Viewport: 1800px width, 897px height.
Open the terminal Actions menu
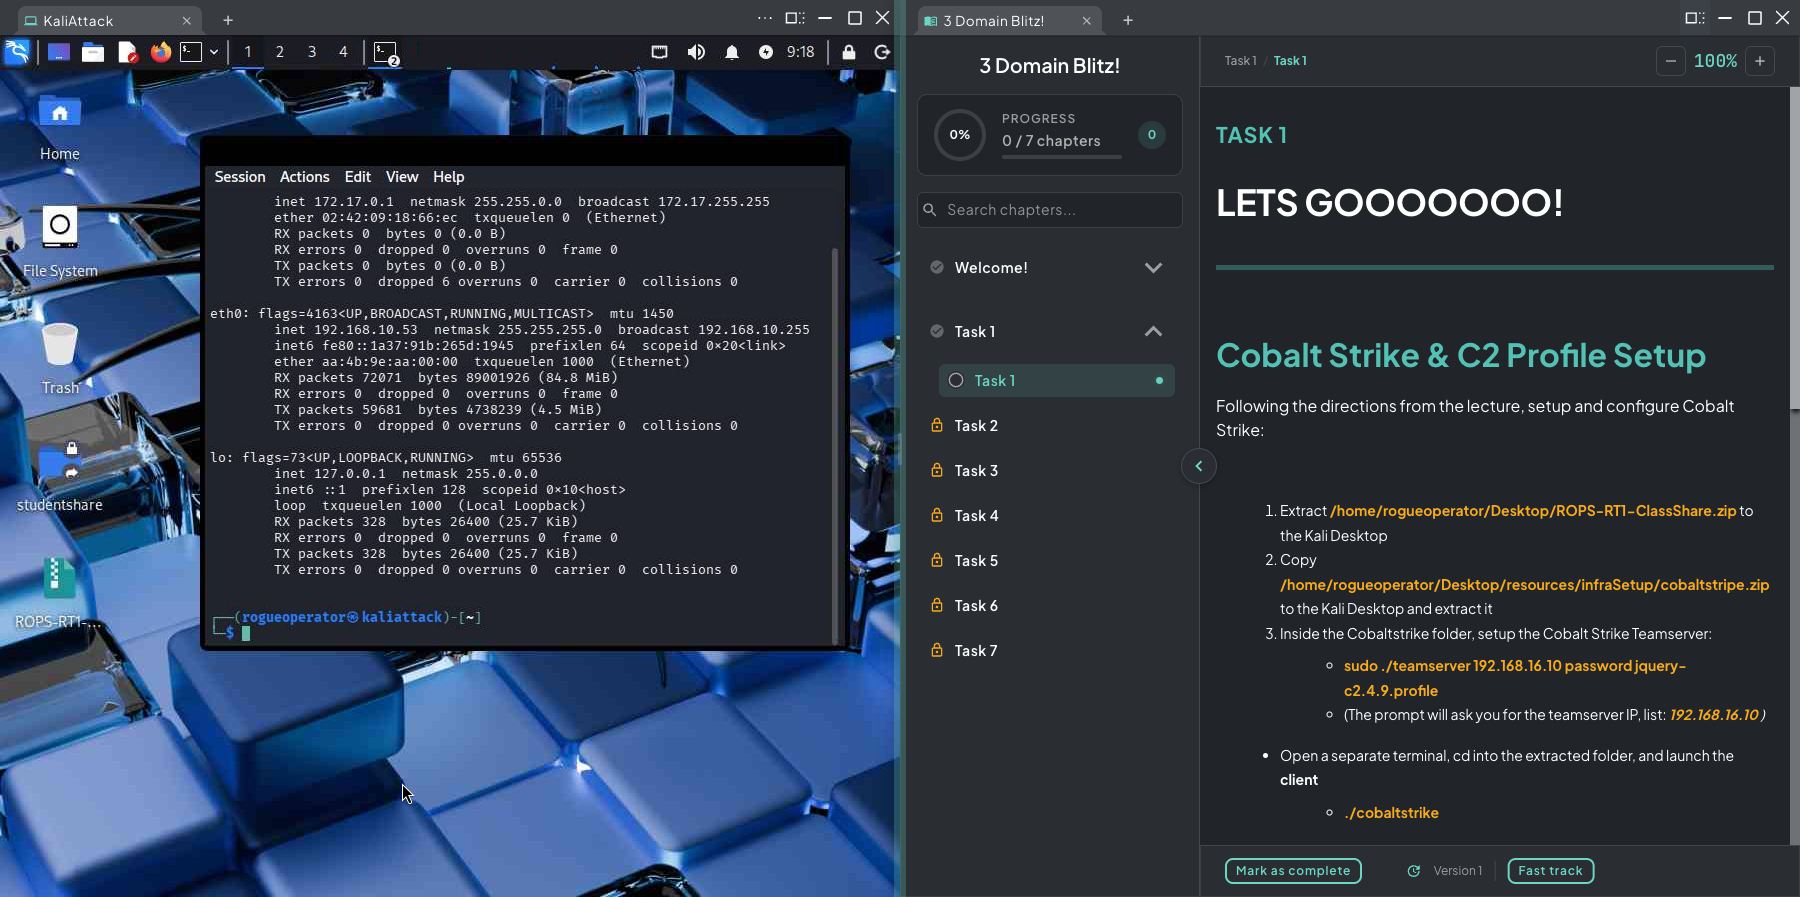coord(304,177)
